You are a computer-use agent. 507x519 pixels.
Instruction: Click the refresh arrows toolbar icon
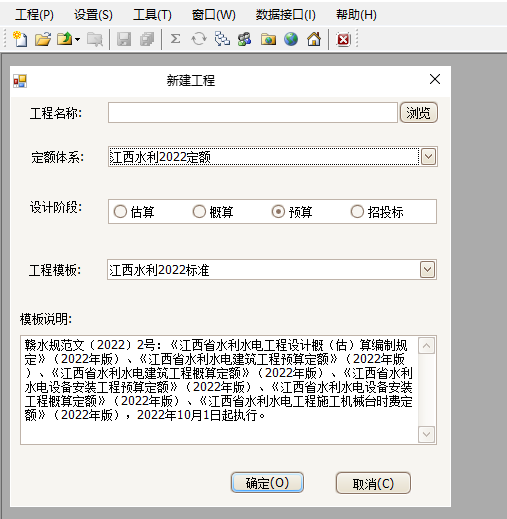tap(199, 39)
